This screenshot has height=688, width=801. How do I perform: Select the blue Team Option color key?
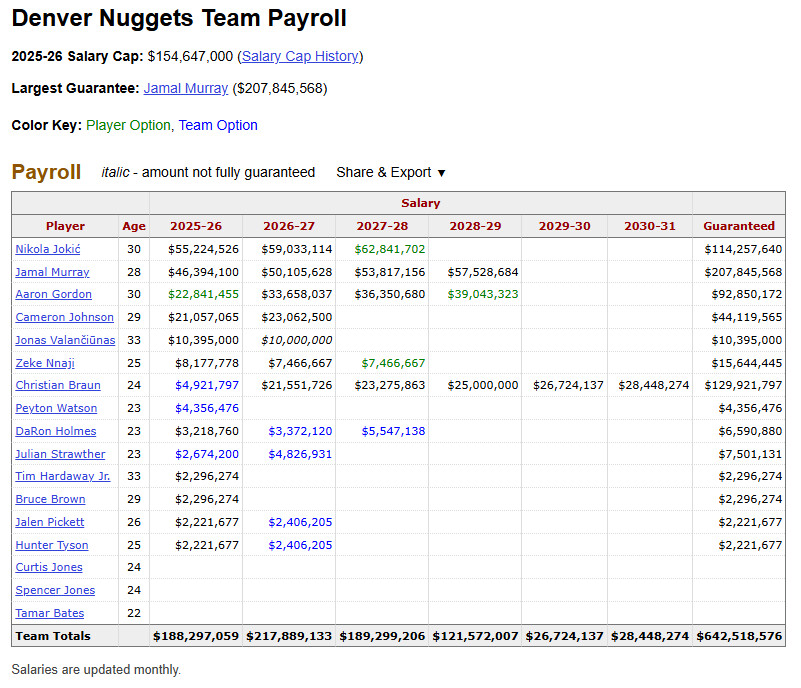coord(218,125)
